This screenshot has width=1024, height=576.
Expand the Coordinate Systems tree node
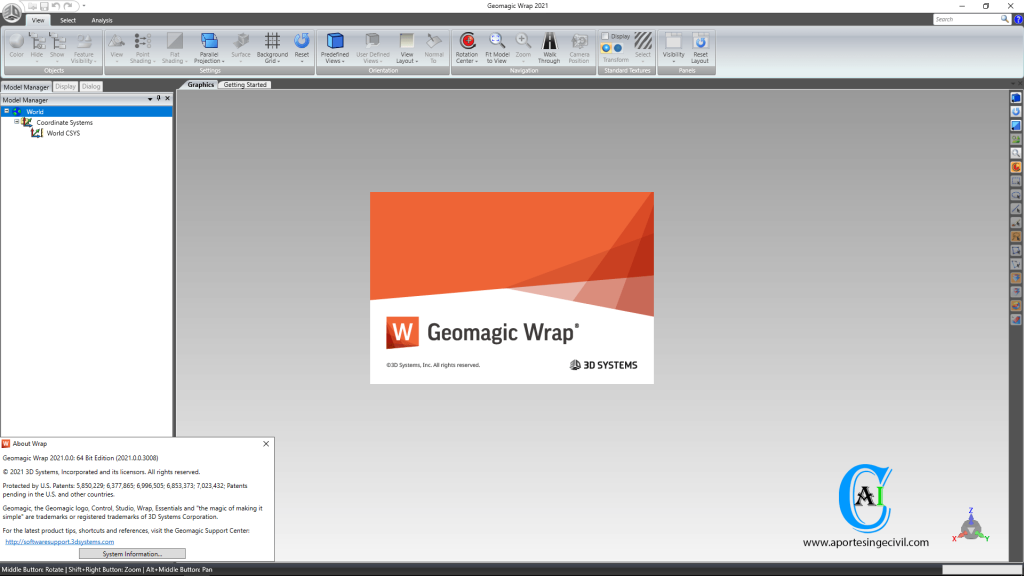(x=16, y=122)
